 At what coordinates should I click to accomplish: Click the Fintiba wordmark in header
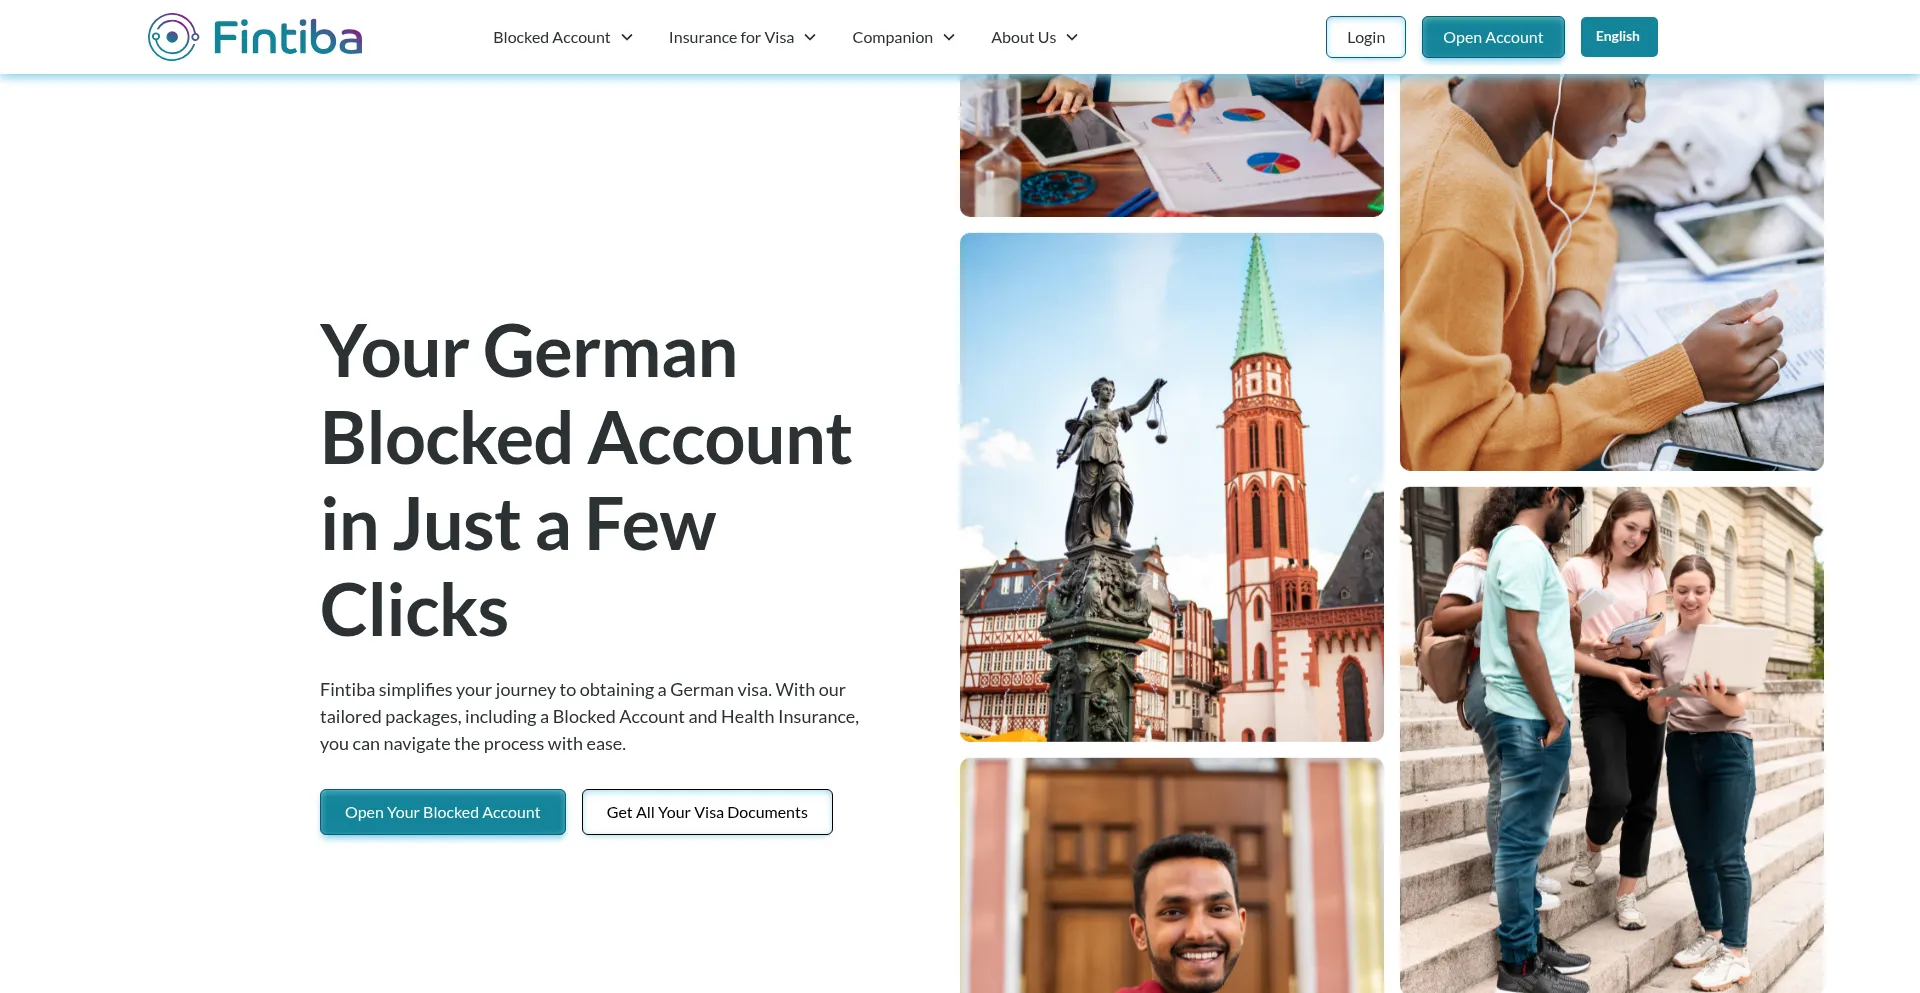pyautogui.click(x=288, y=38)
